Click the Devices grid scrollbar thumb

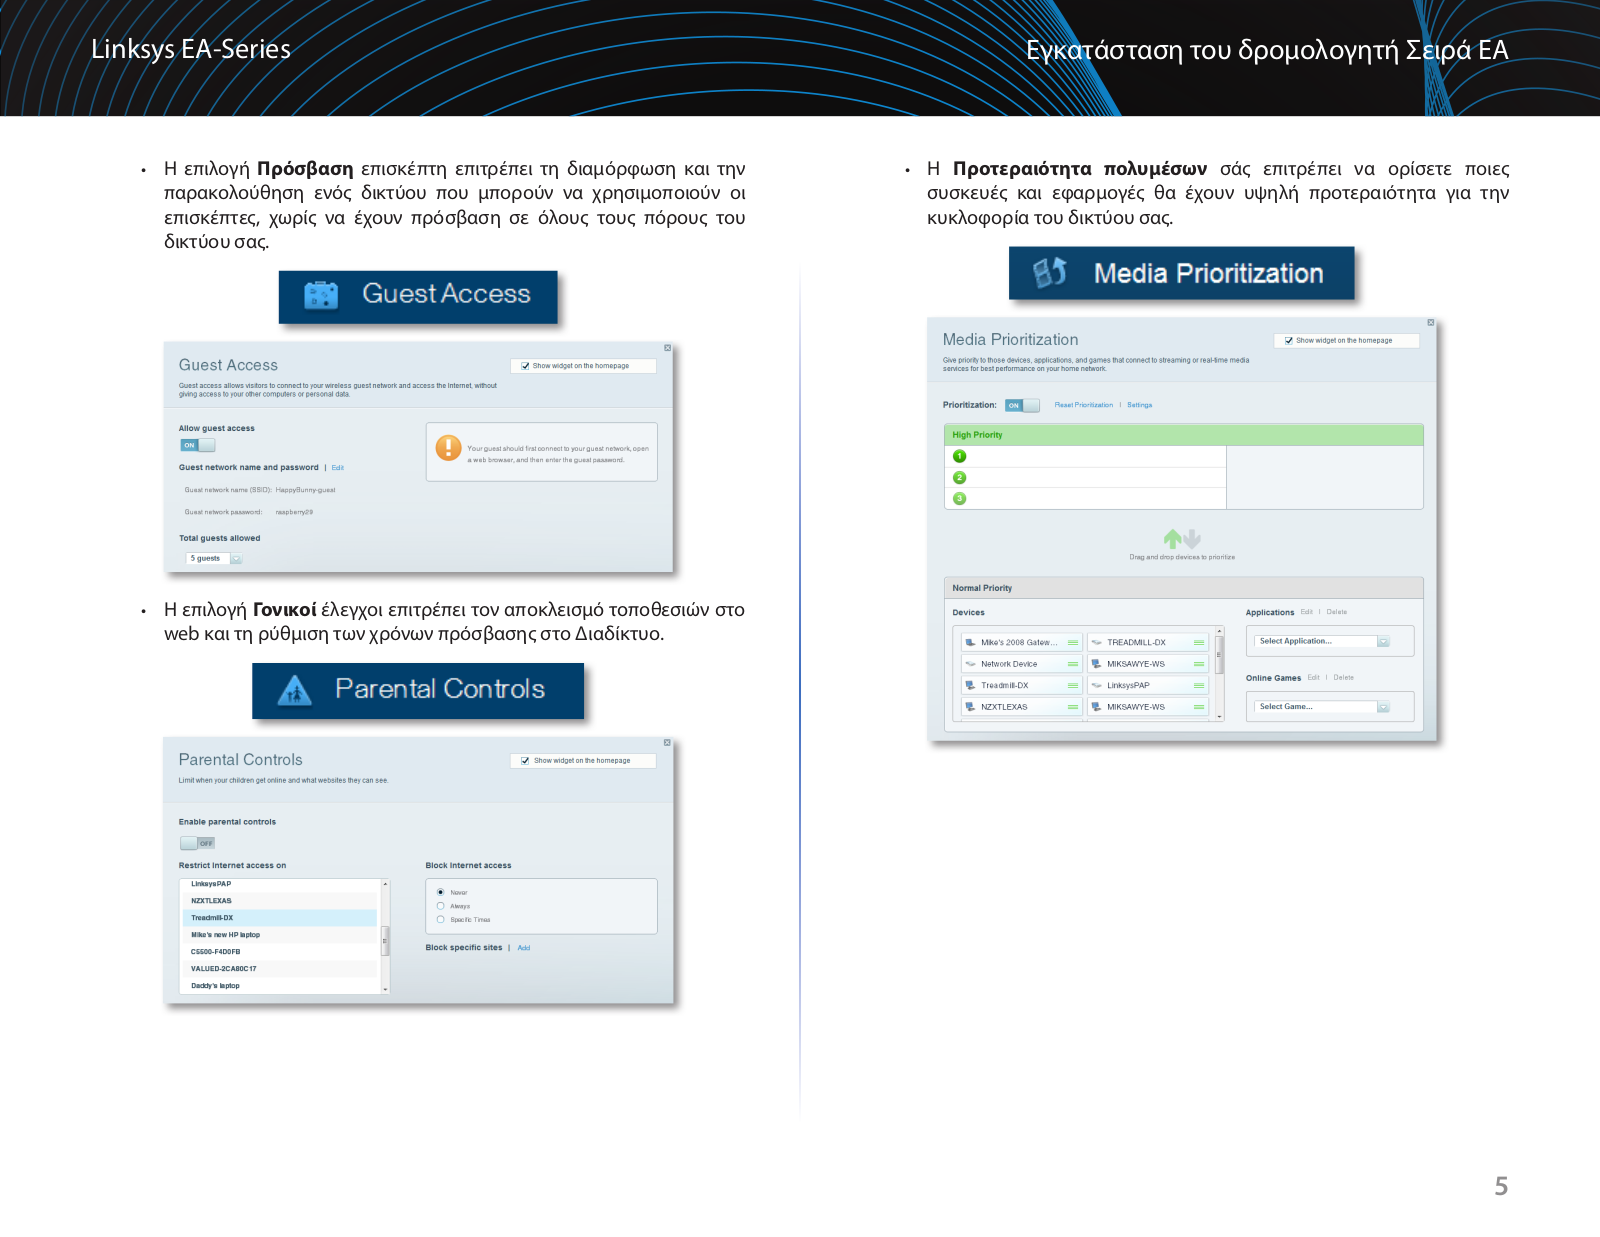1219,654
